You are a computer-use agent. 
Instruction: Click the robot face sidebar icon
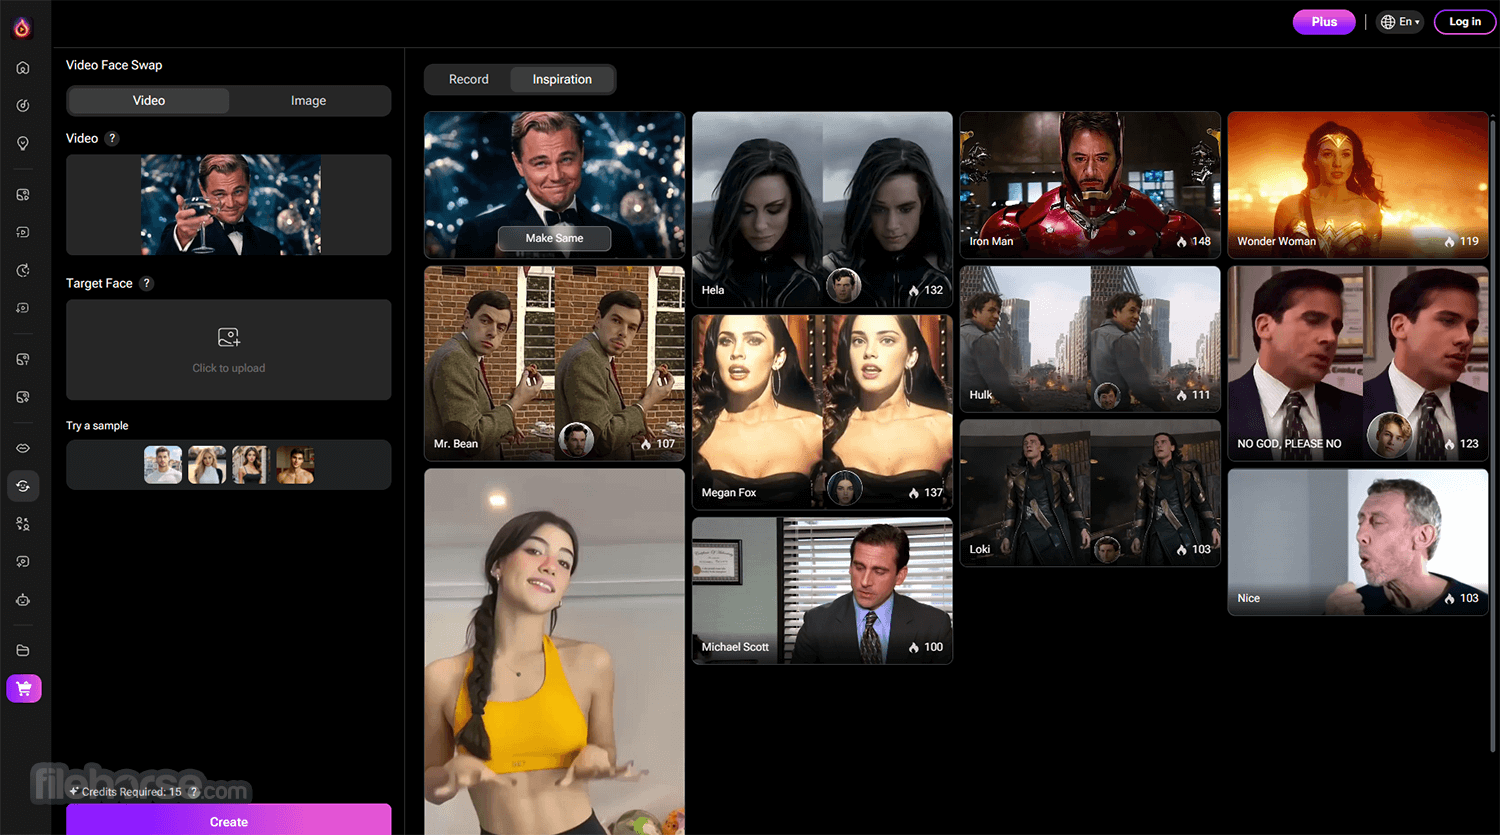click(x=23, y=600)
